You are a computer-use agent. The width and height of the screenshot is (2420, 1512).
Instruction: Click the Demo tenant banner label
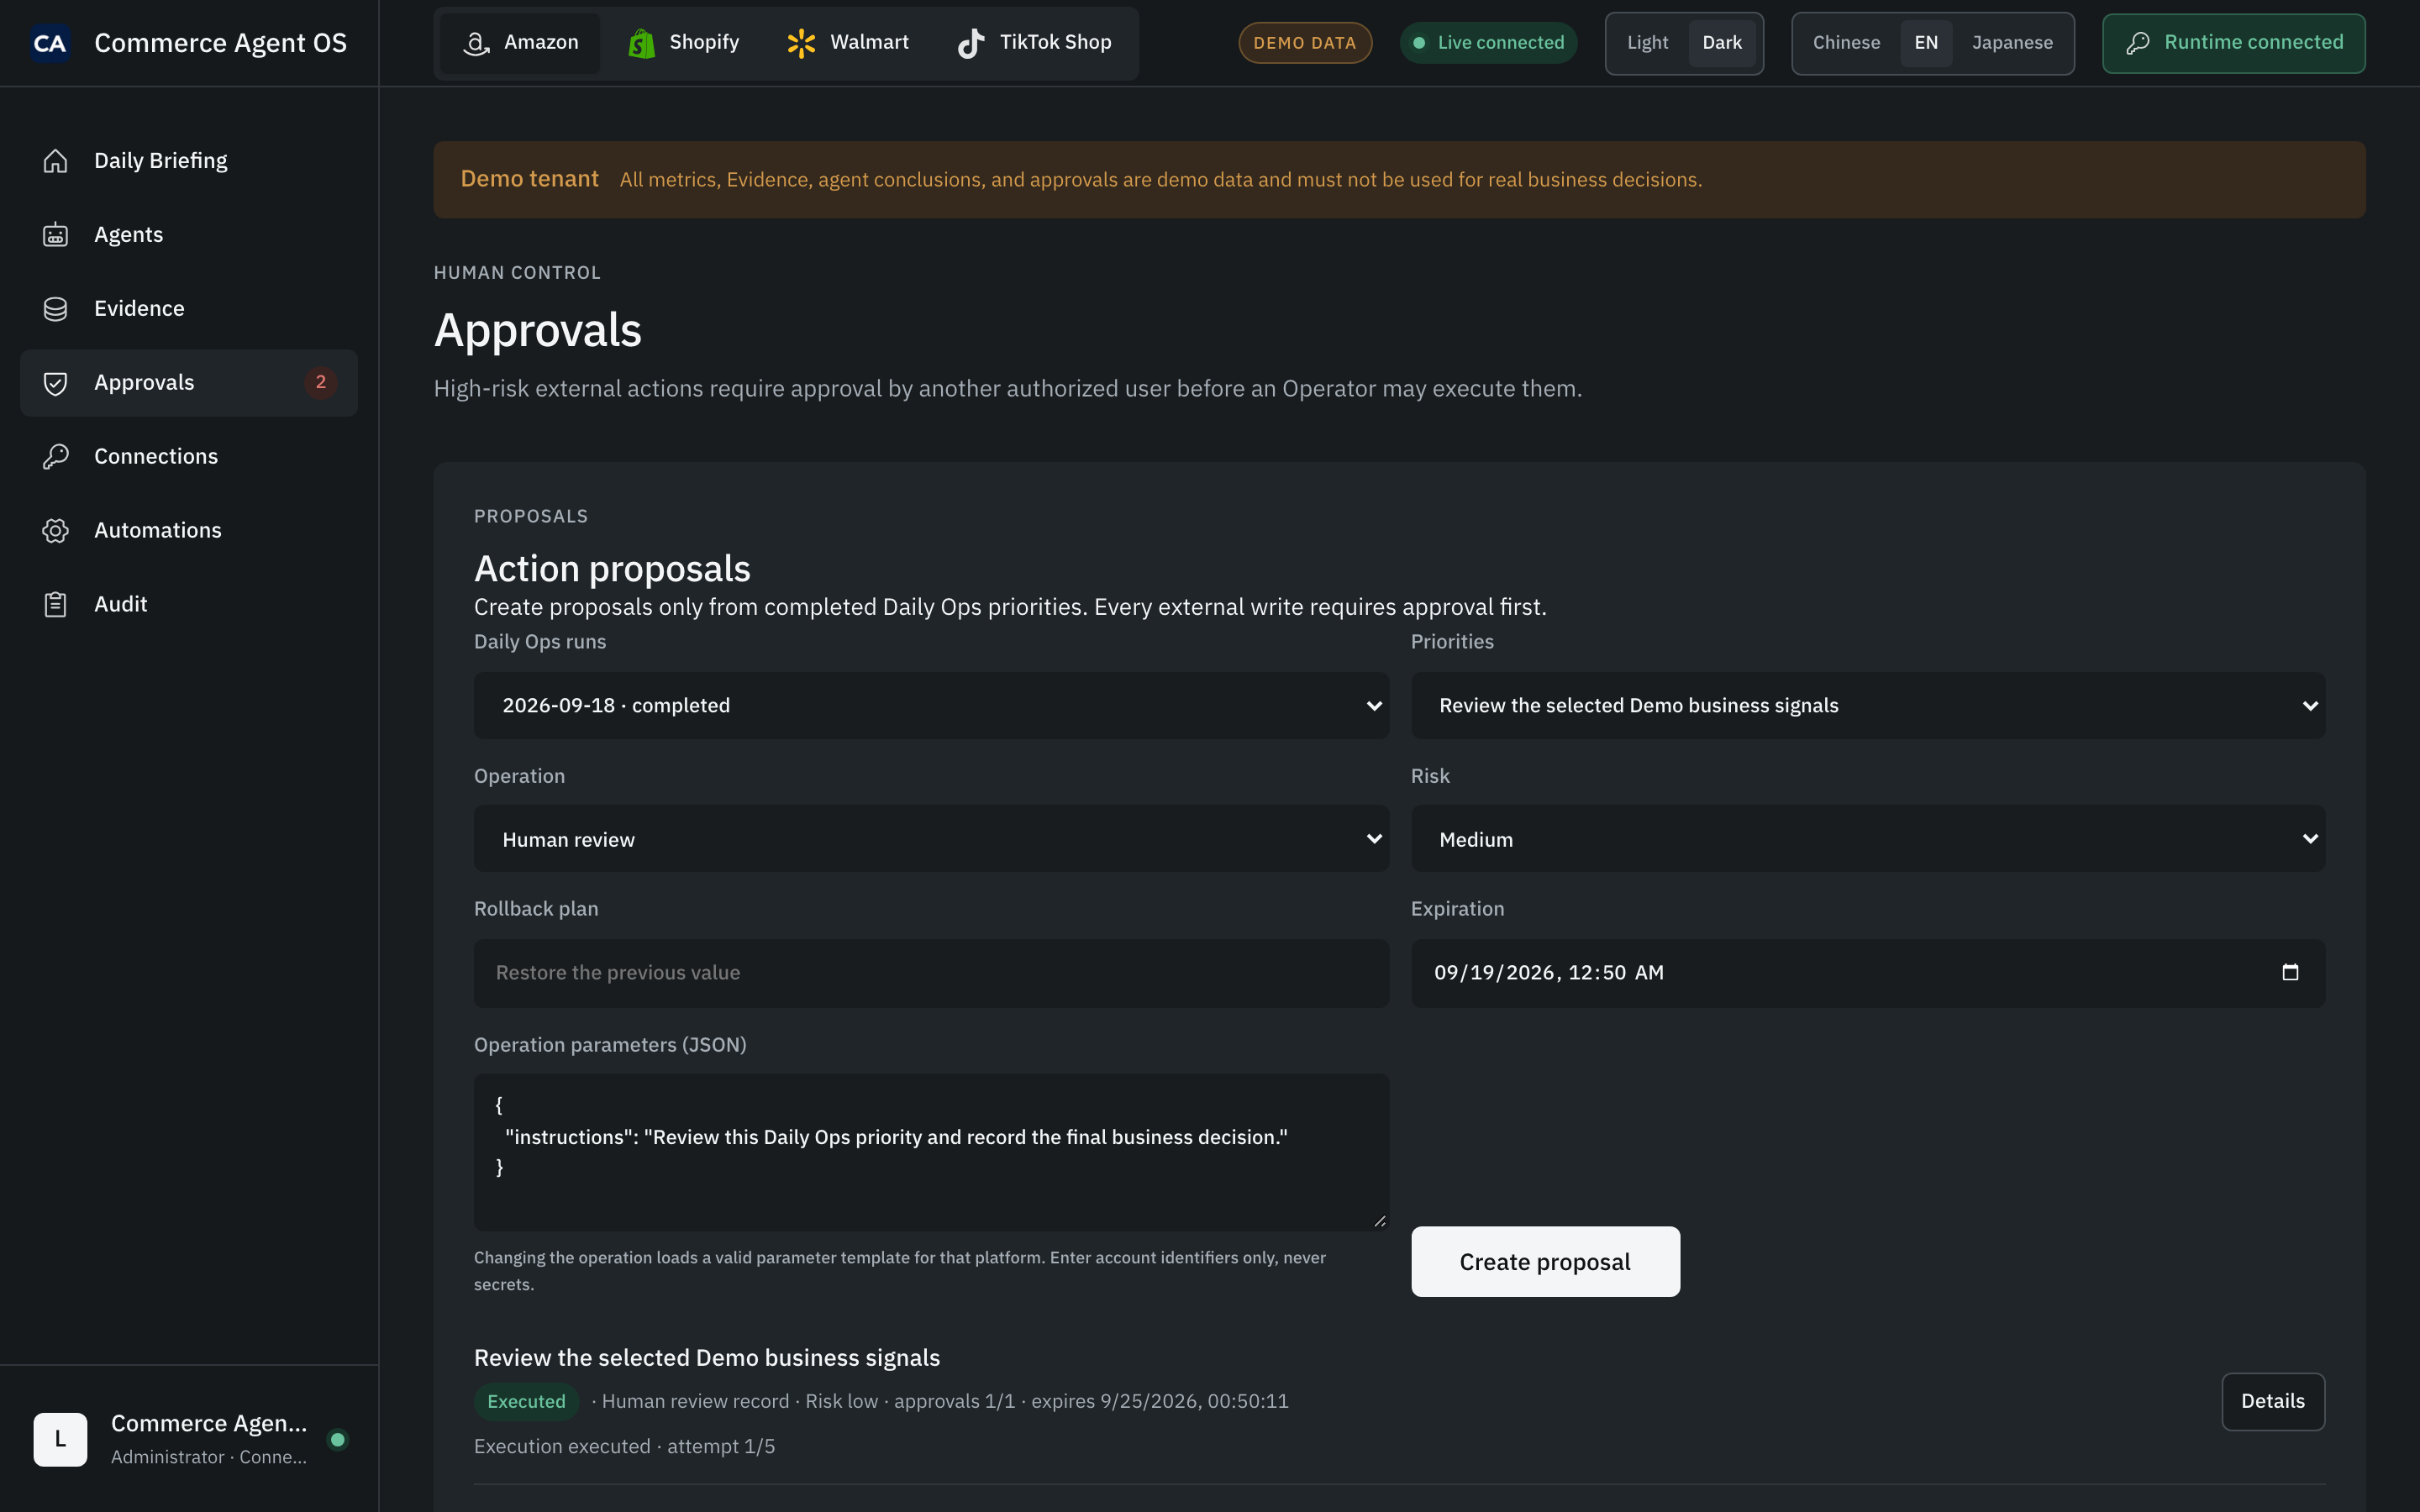point(529,179)
